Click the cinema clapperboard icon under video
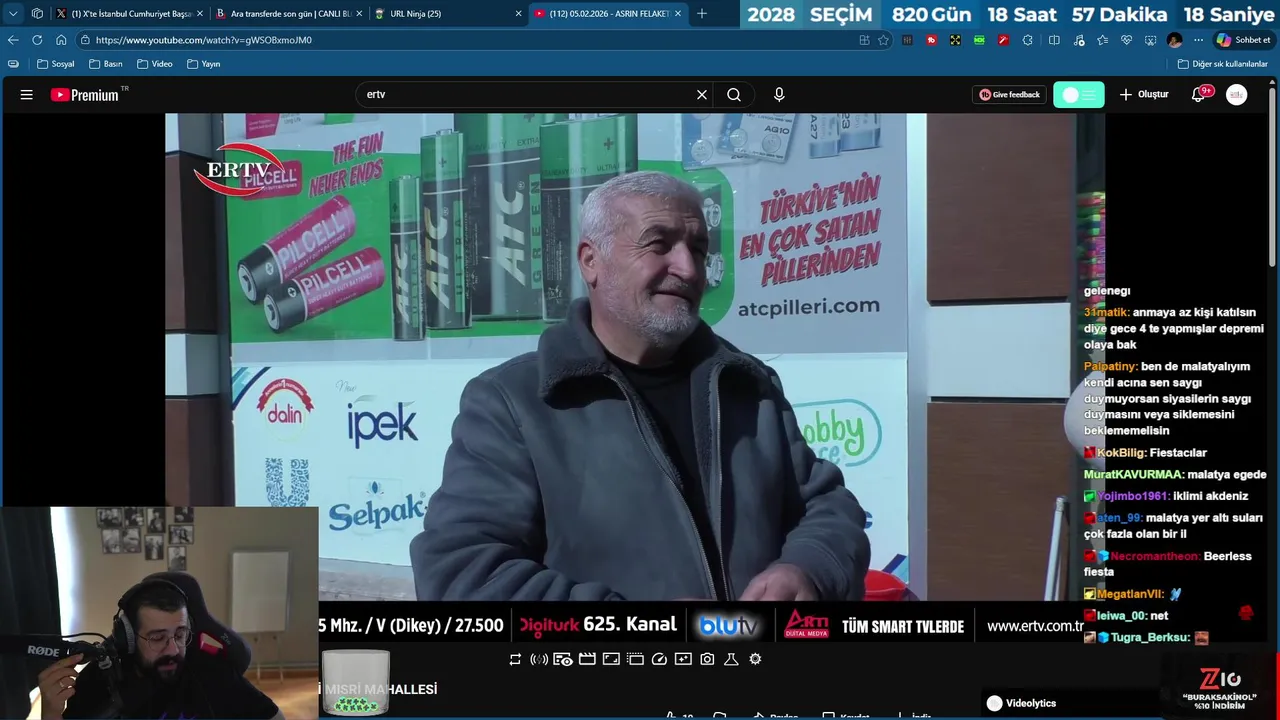This screenshot has width=1280, height=720. 587,659
